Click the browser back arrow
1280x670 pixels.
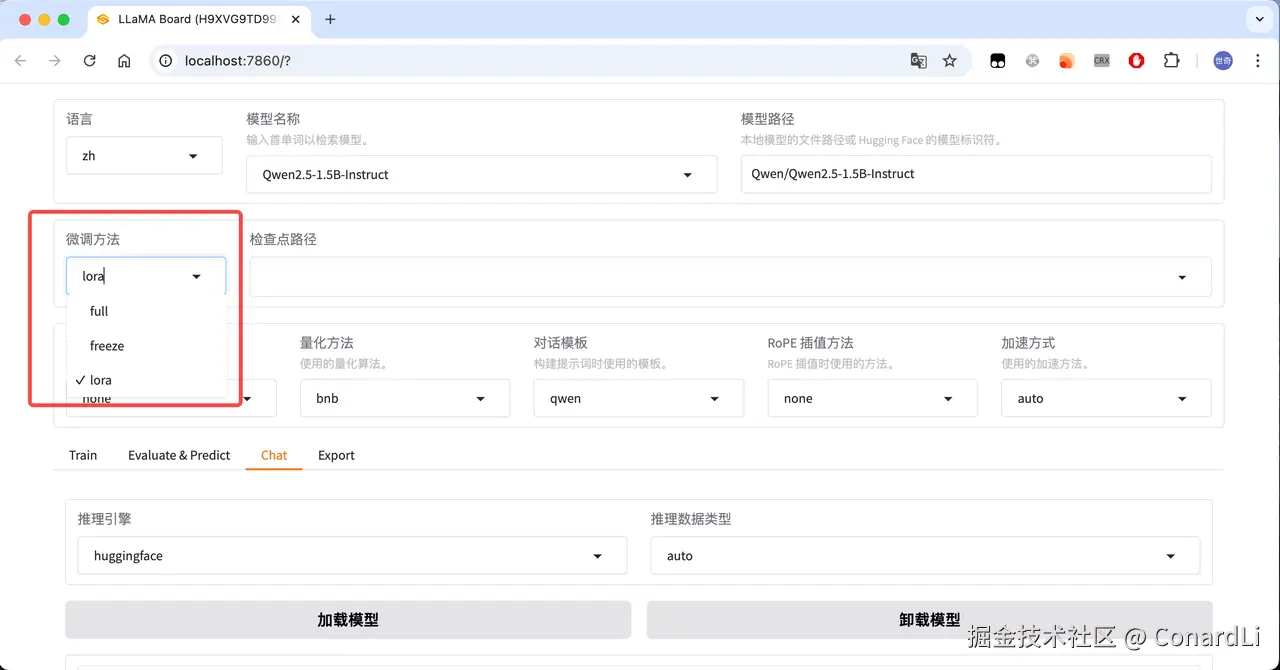coord(20,61)
